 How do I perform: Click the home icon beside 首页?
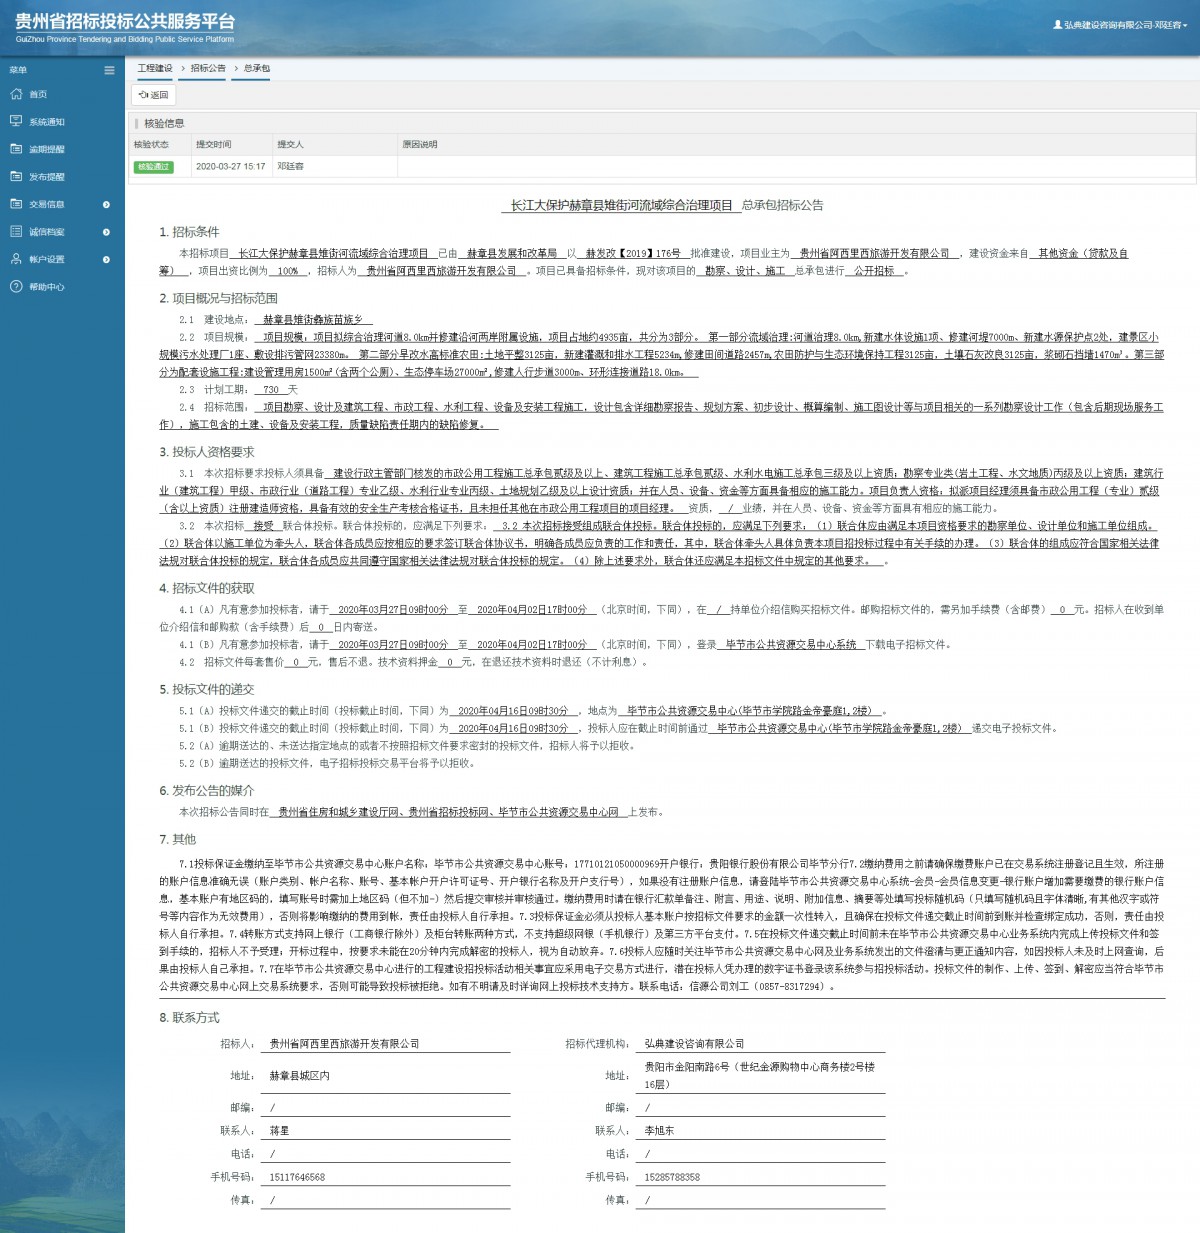click(16, 94)
